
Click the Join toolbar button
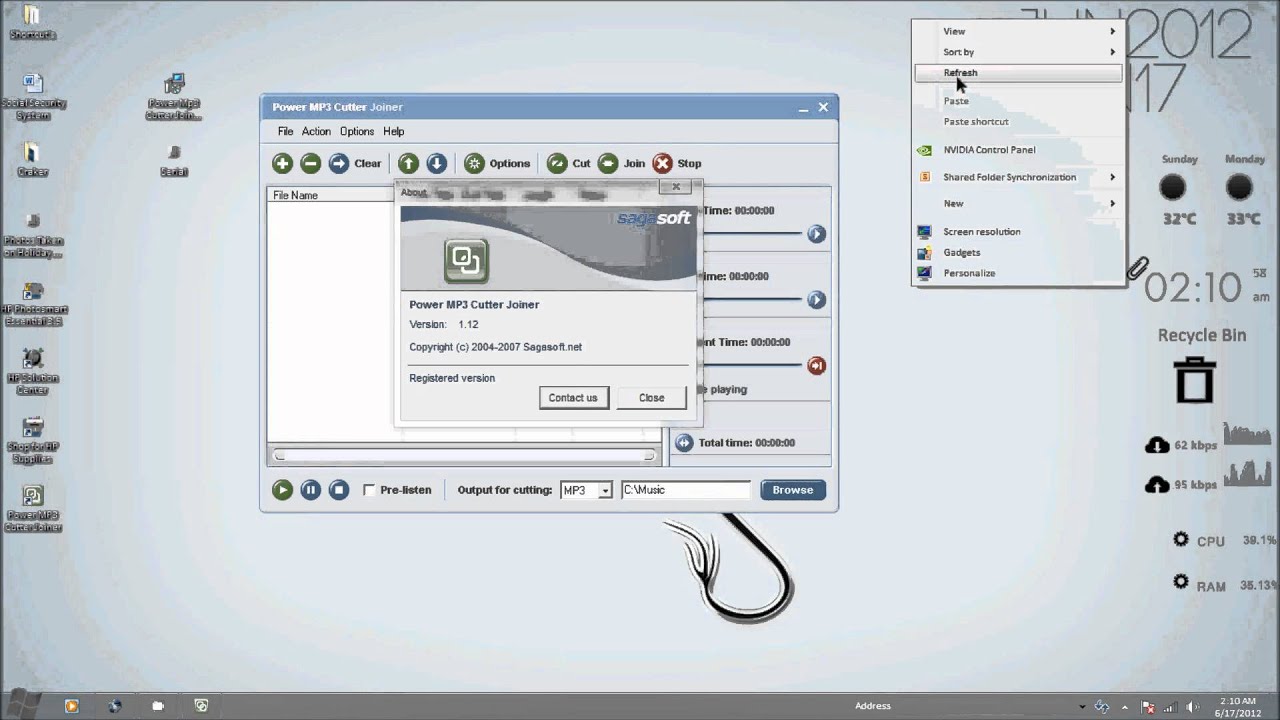pos(621,163)
